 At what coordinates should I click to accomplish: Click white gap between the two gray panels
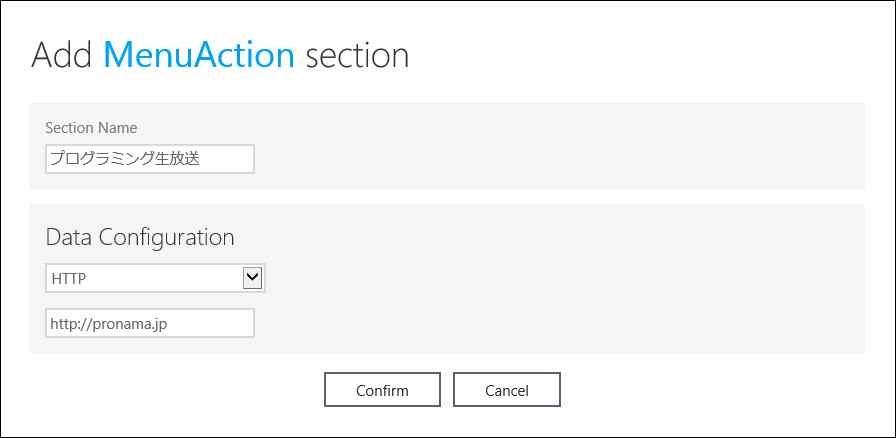(x=447, y=197)
